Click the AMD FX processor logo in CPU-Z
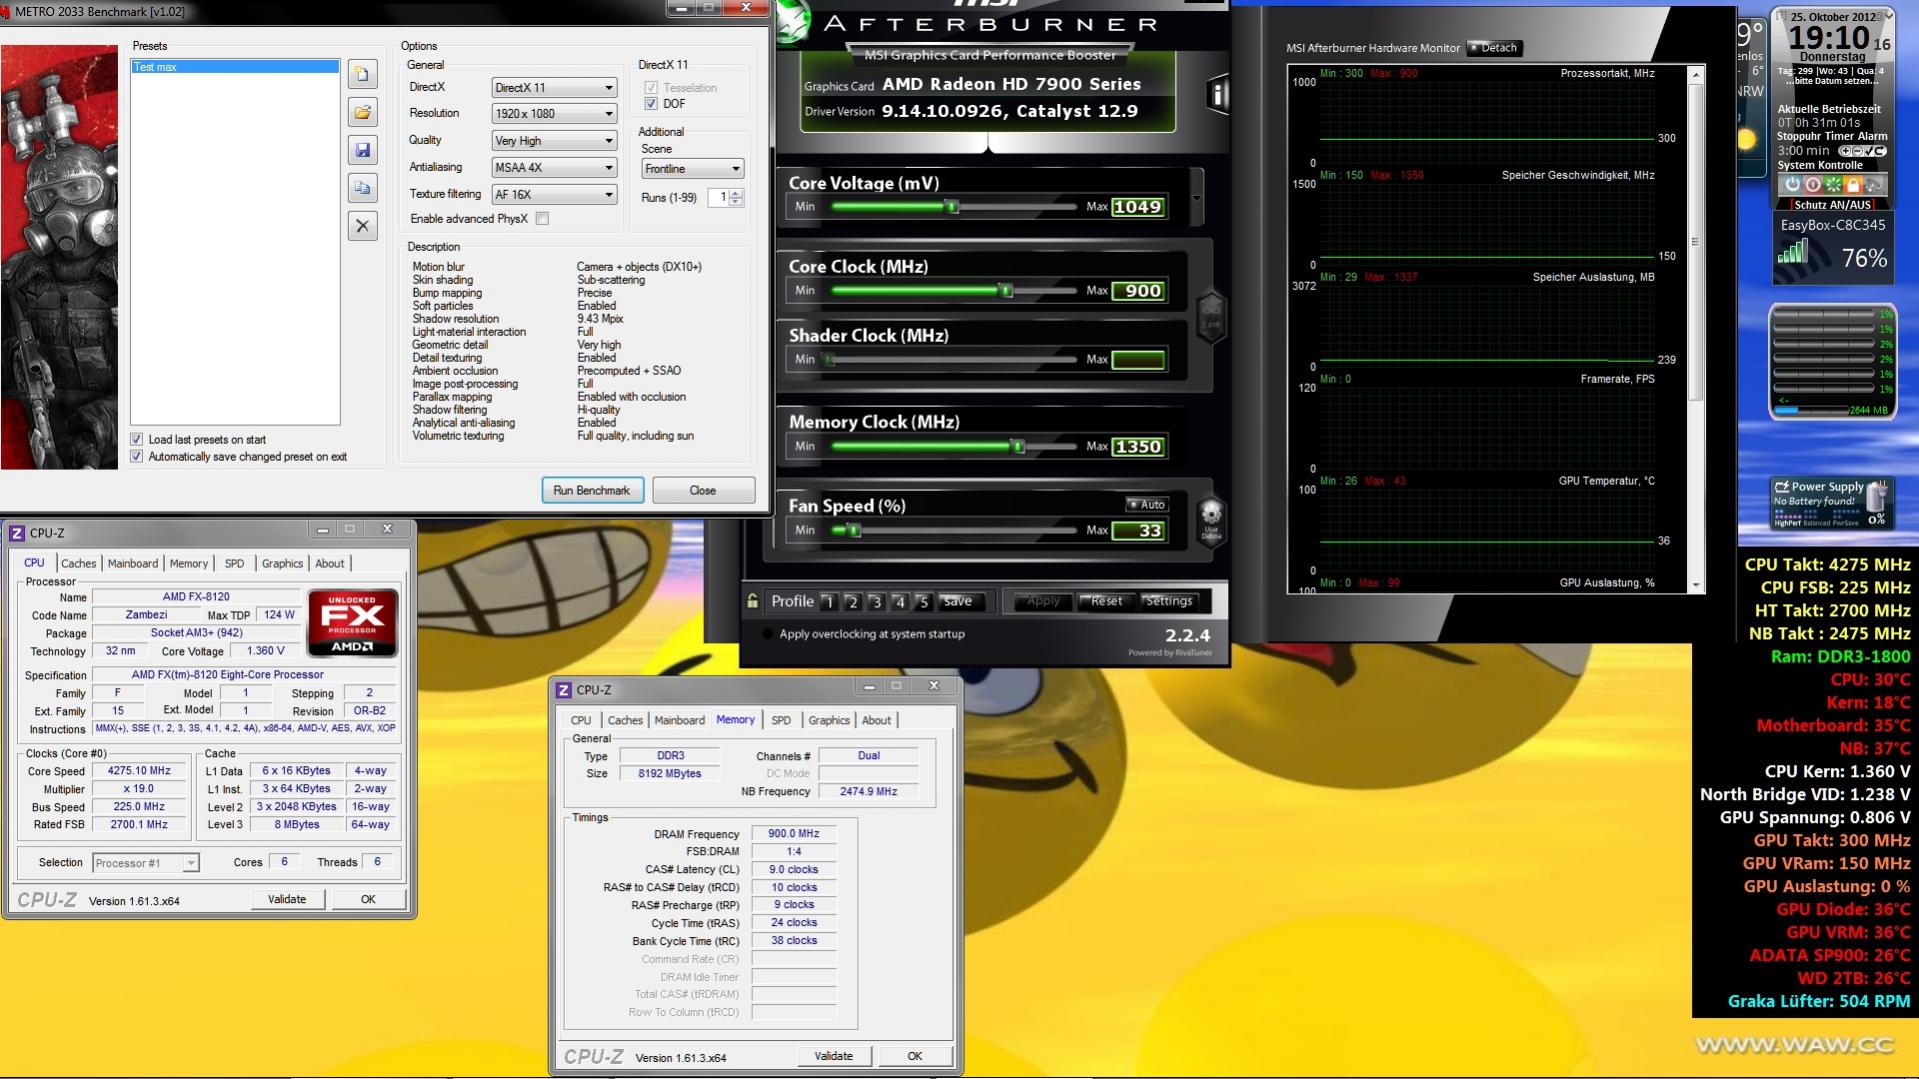This screenshot has width=1919, height=1079. tap(352, 623)
